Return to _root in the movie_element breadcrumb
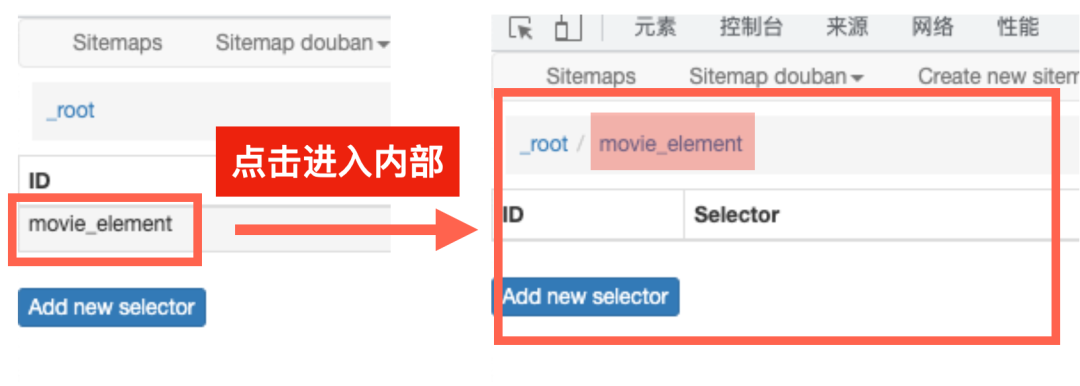1080x386 pixels. click(x=544, y=144)
